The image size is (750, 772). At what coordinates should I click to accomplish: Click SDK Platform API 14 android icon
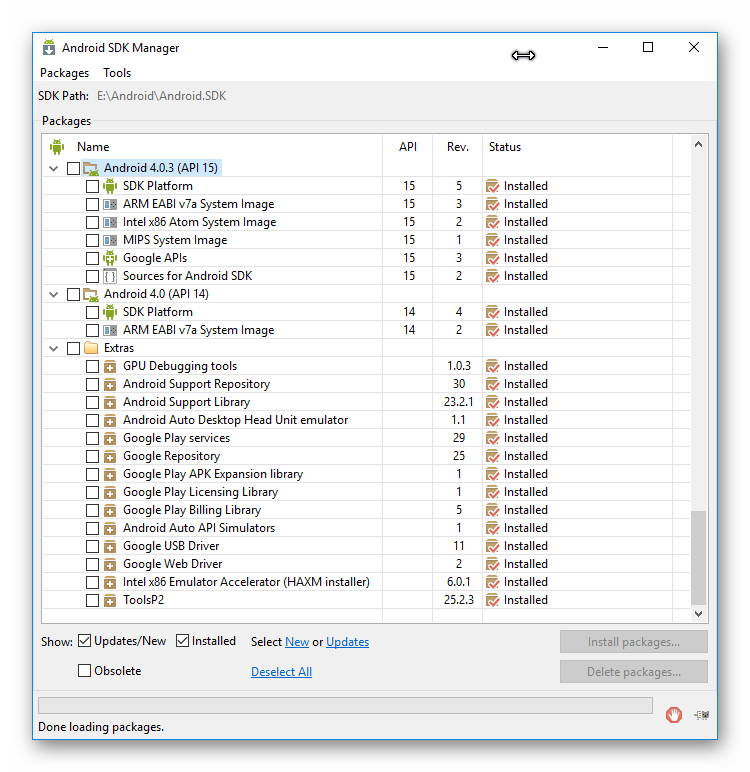click(110, 312)
